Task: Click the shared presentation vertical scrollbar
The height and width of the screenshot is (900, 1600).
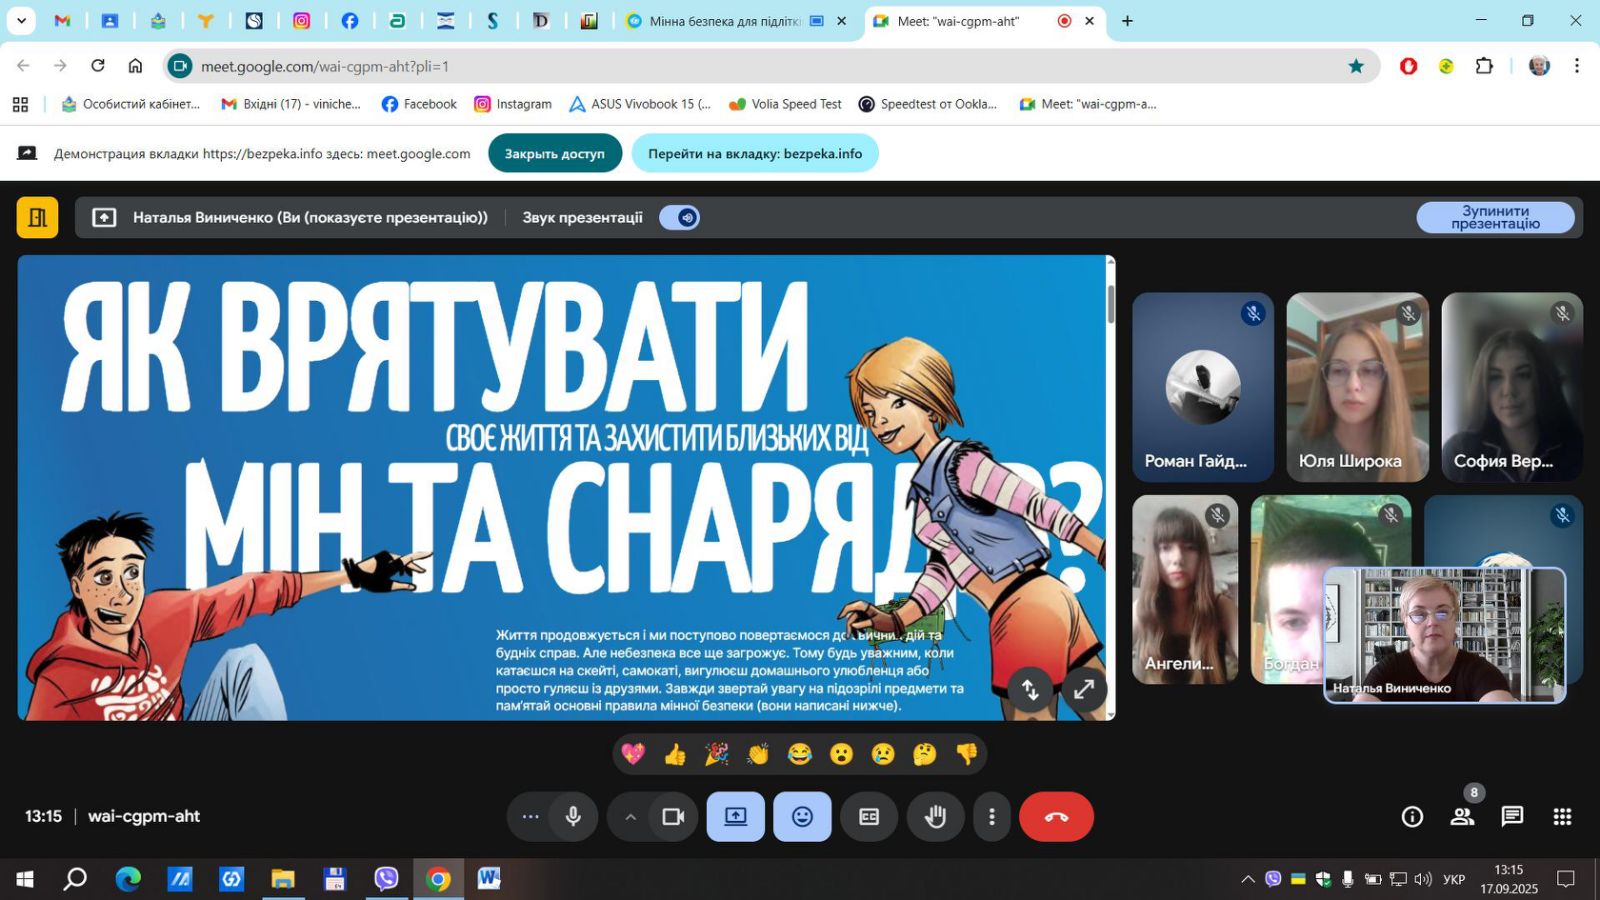Action: pyautogui.click(x=1110, y=304)
